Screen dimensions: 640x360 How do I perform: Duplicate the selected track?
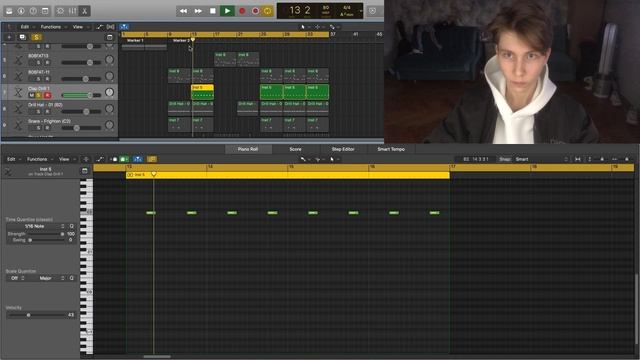coord(22,37)
